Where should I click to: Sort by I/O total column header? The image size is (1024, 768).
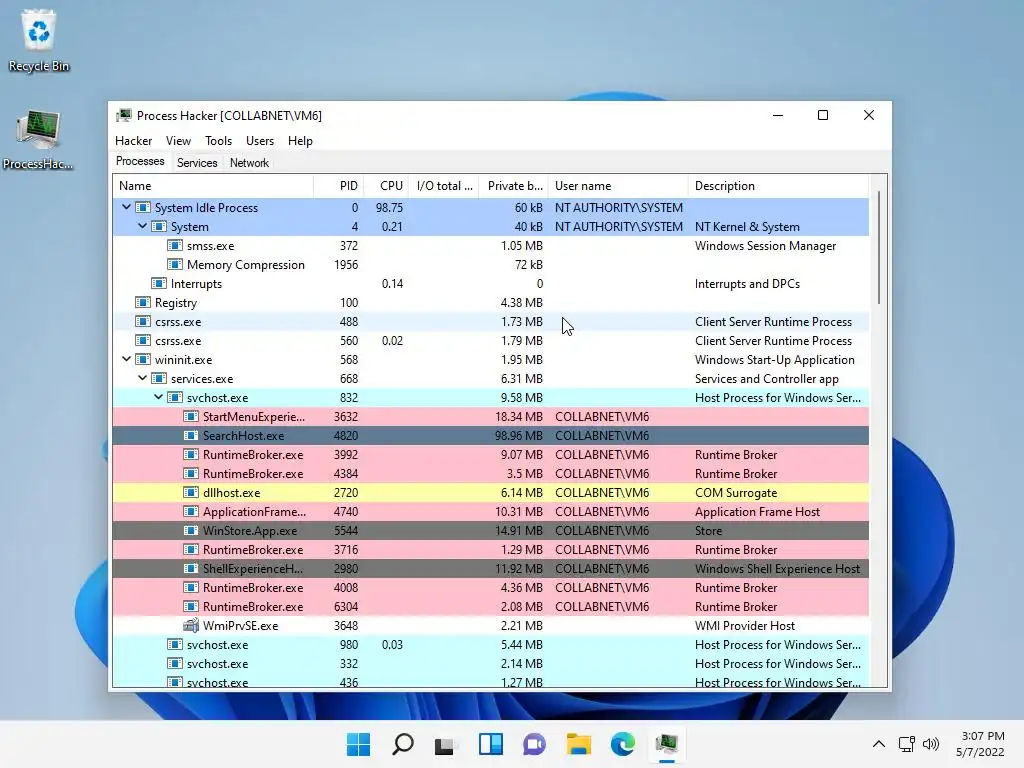coord(443,185)
